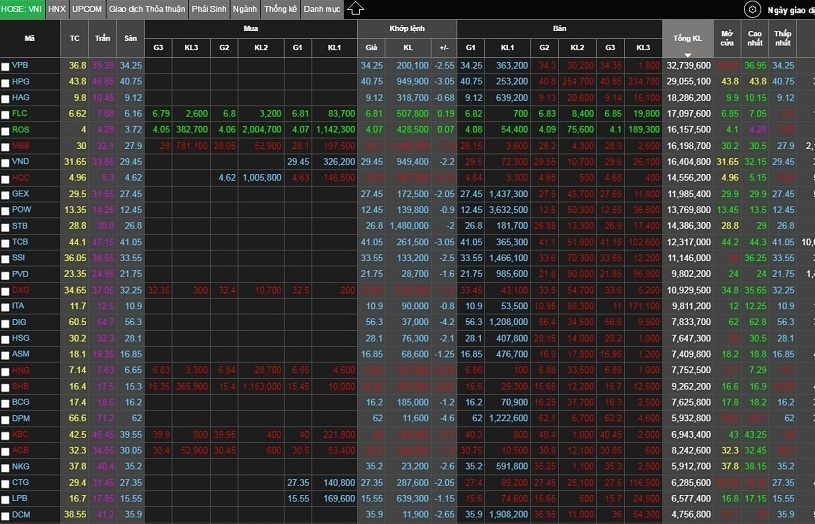Select the HOSE: VNI tab
Viewport: 815px width, 524px height.
[x=22, y=9]
